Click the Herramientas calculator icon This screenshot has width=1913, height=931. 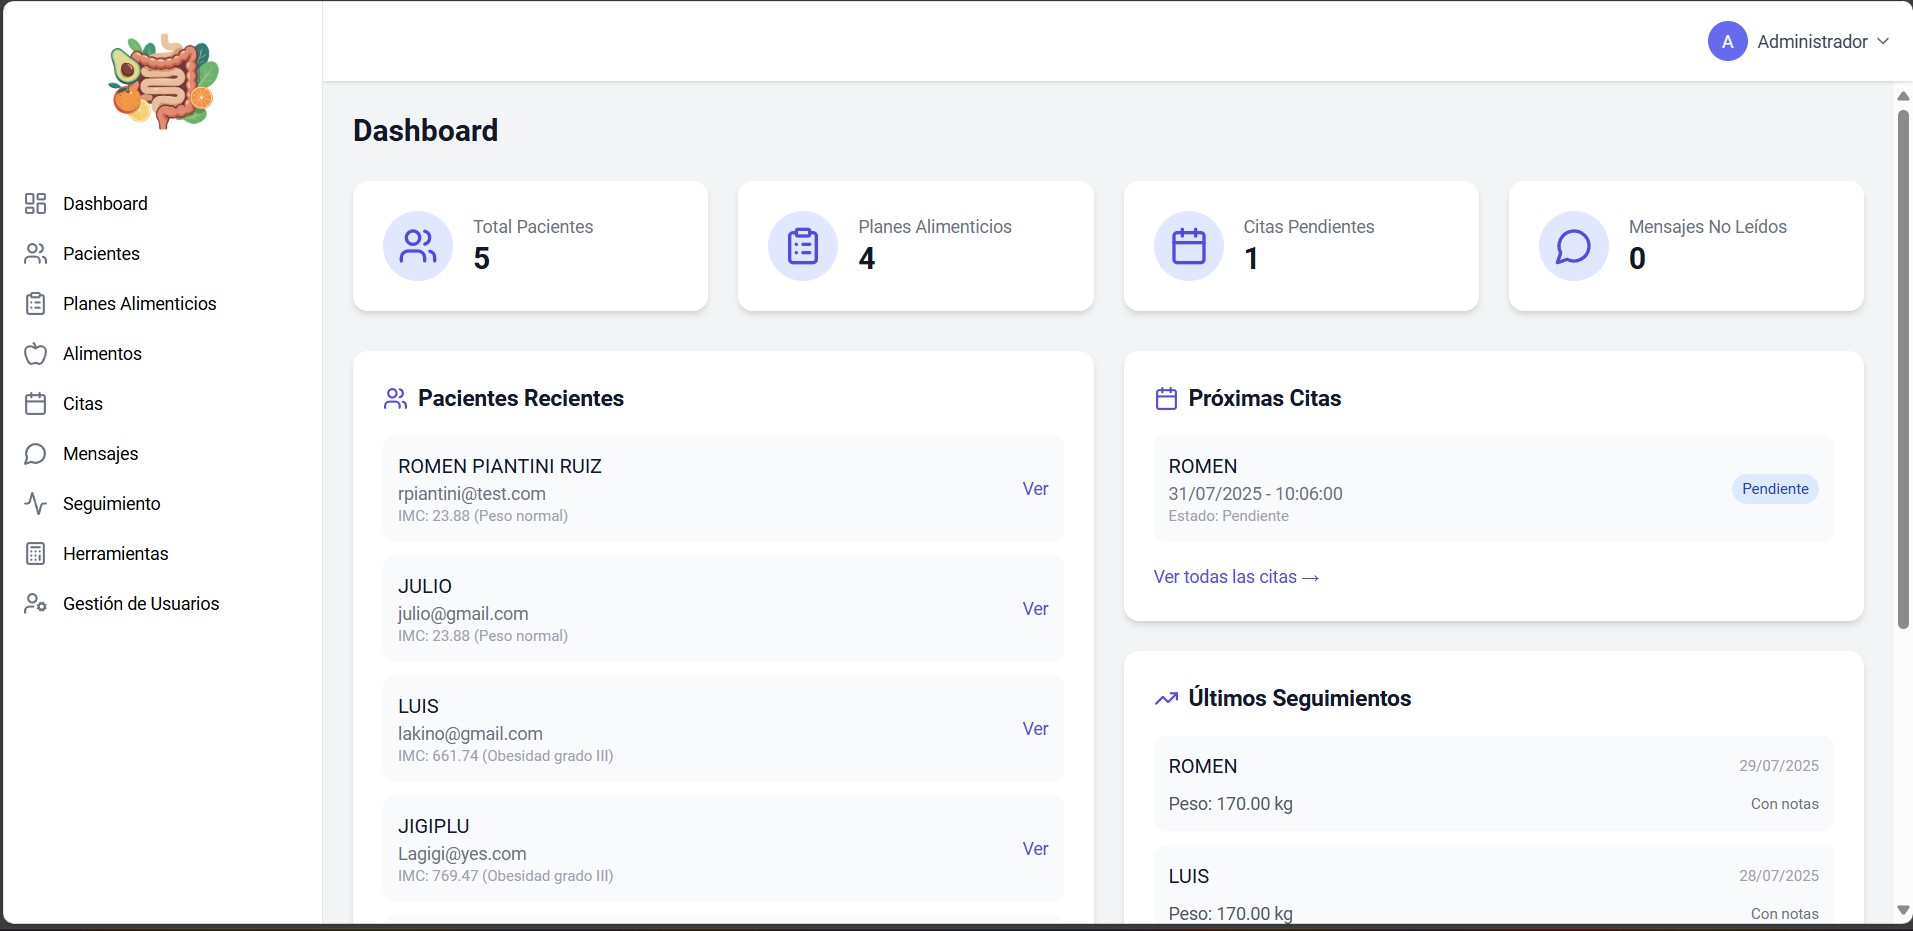(35, 554)
